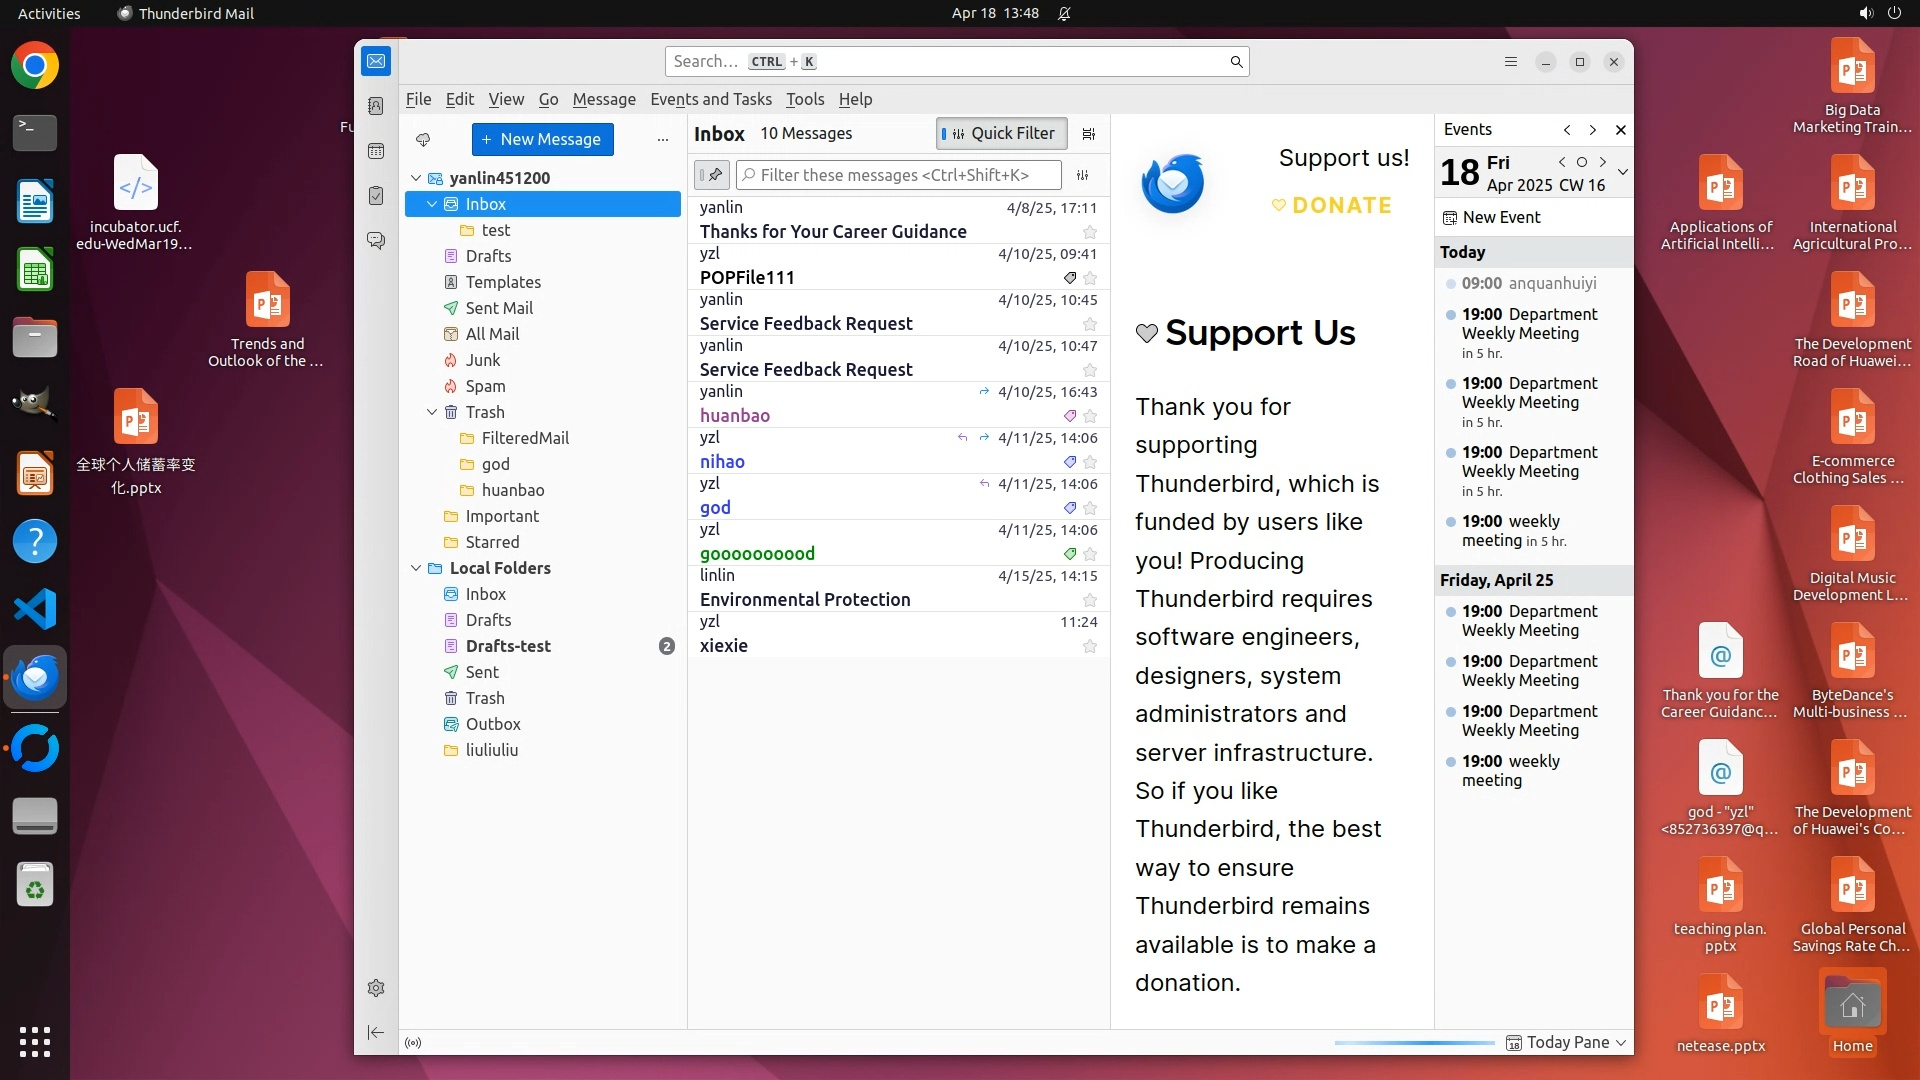Click the New Message button
This screenshot has width=1920, height=1080.
[x=542, y=139]
